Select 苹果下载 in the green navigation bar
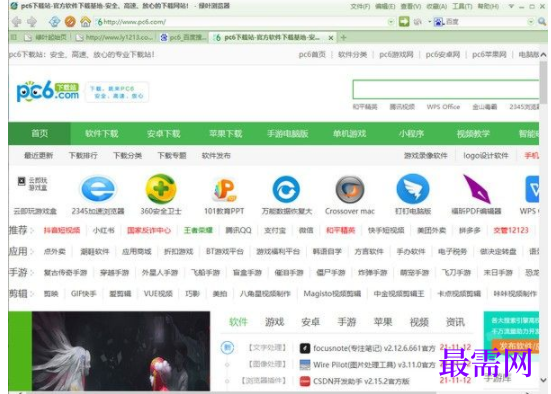This screenshot has height=394, width=551. (226, 134)
